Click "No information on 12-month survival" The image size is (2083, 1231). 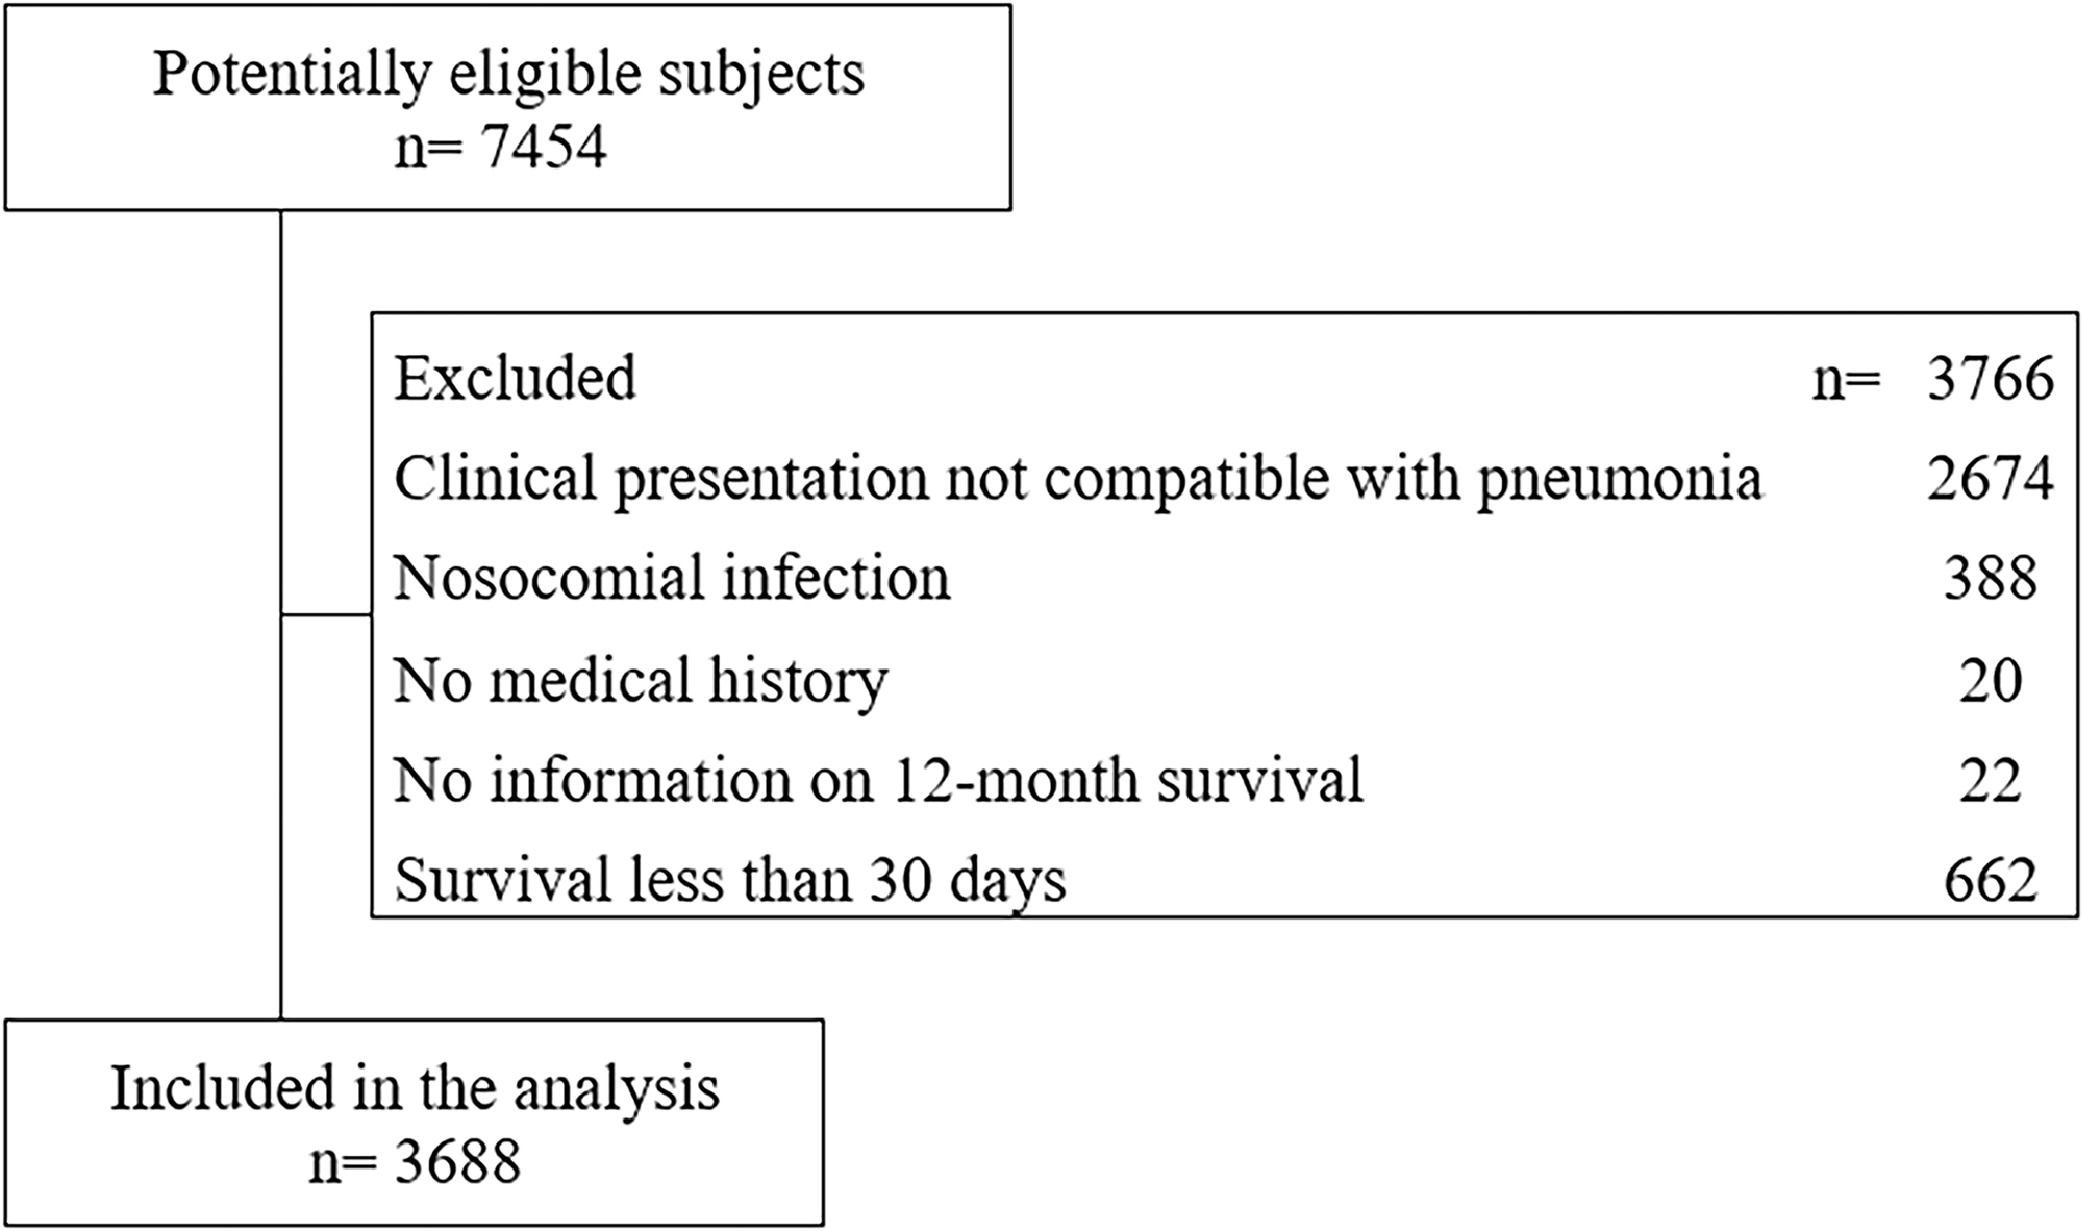pos(878,780)
